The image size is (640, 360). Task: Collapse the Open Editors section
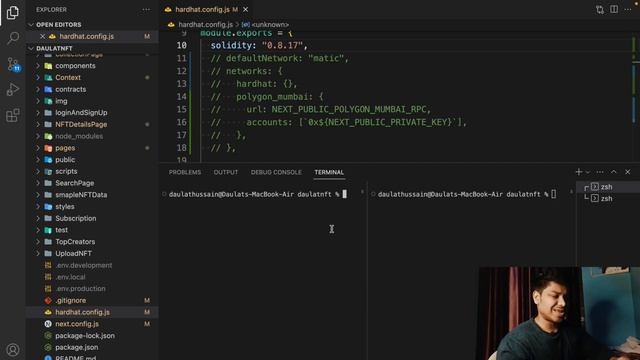coord(31,25)
